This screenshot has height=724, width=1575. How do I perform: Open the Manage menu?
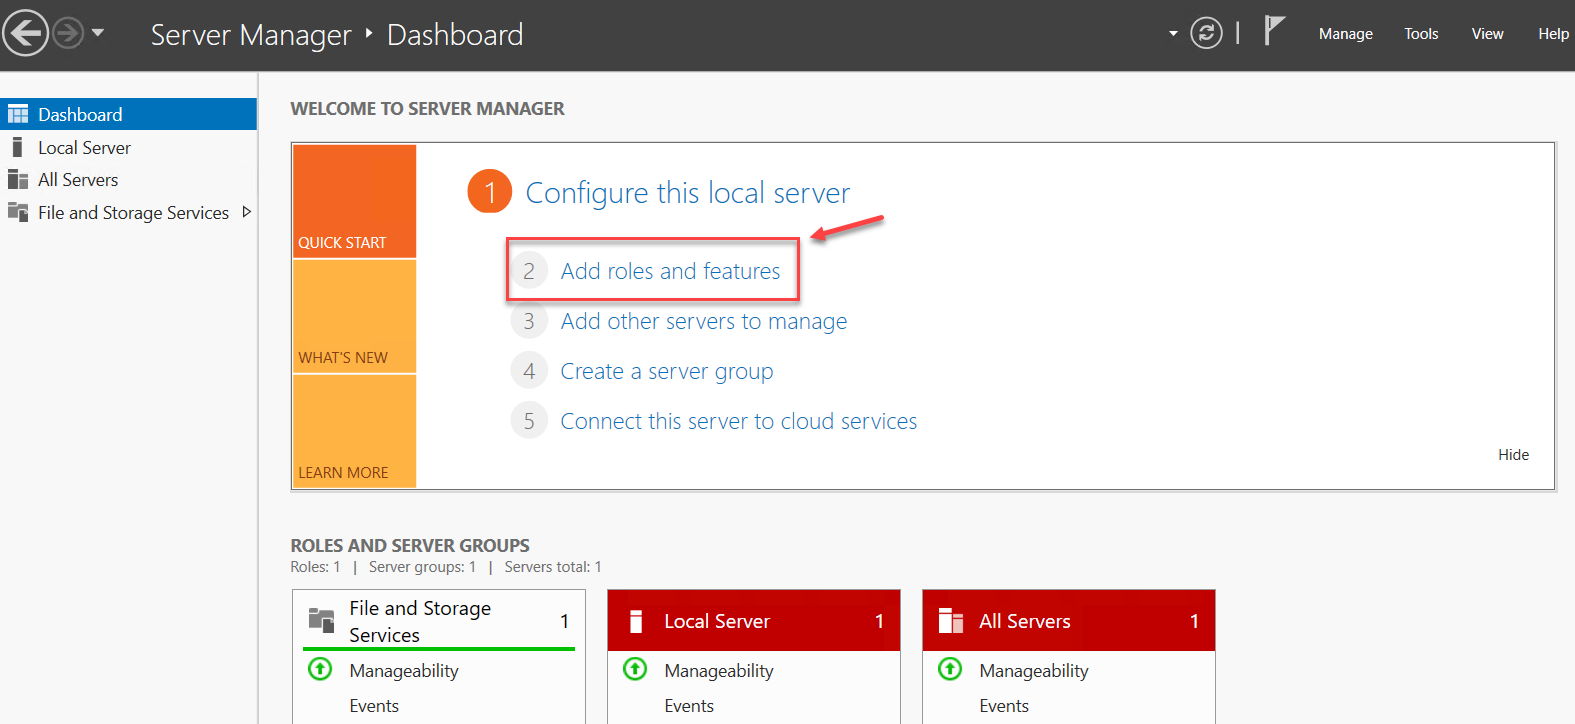(1345, 34)
